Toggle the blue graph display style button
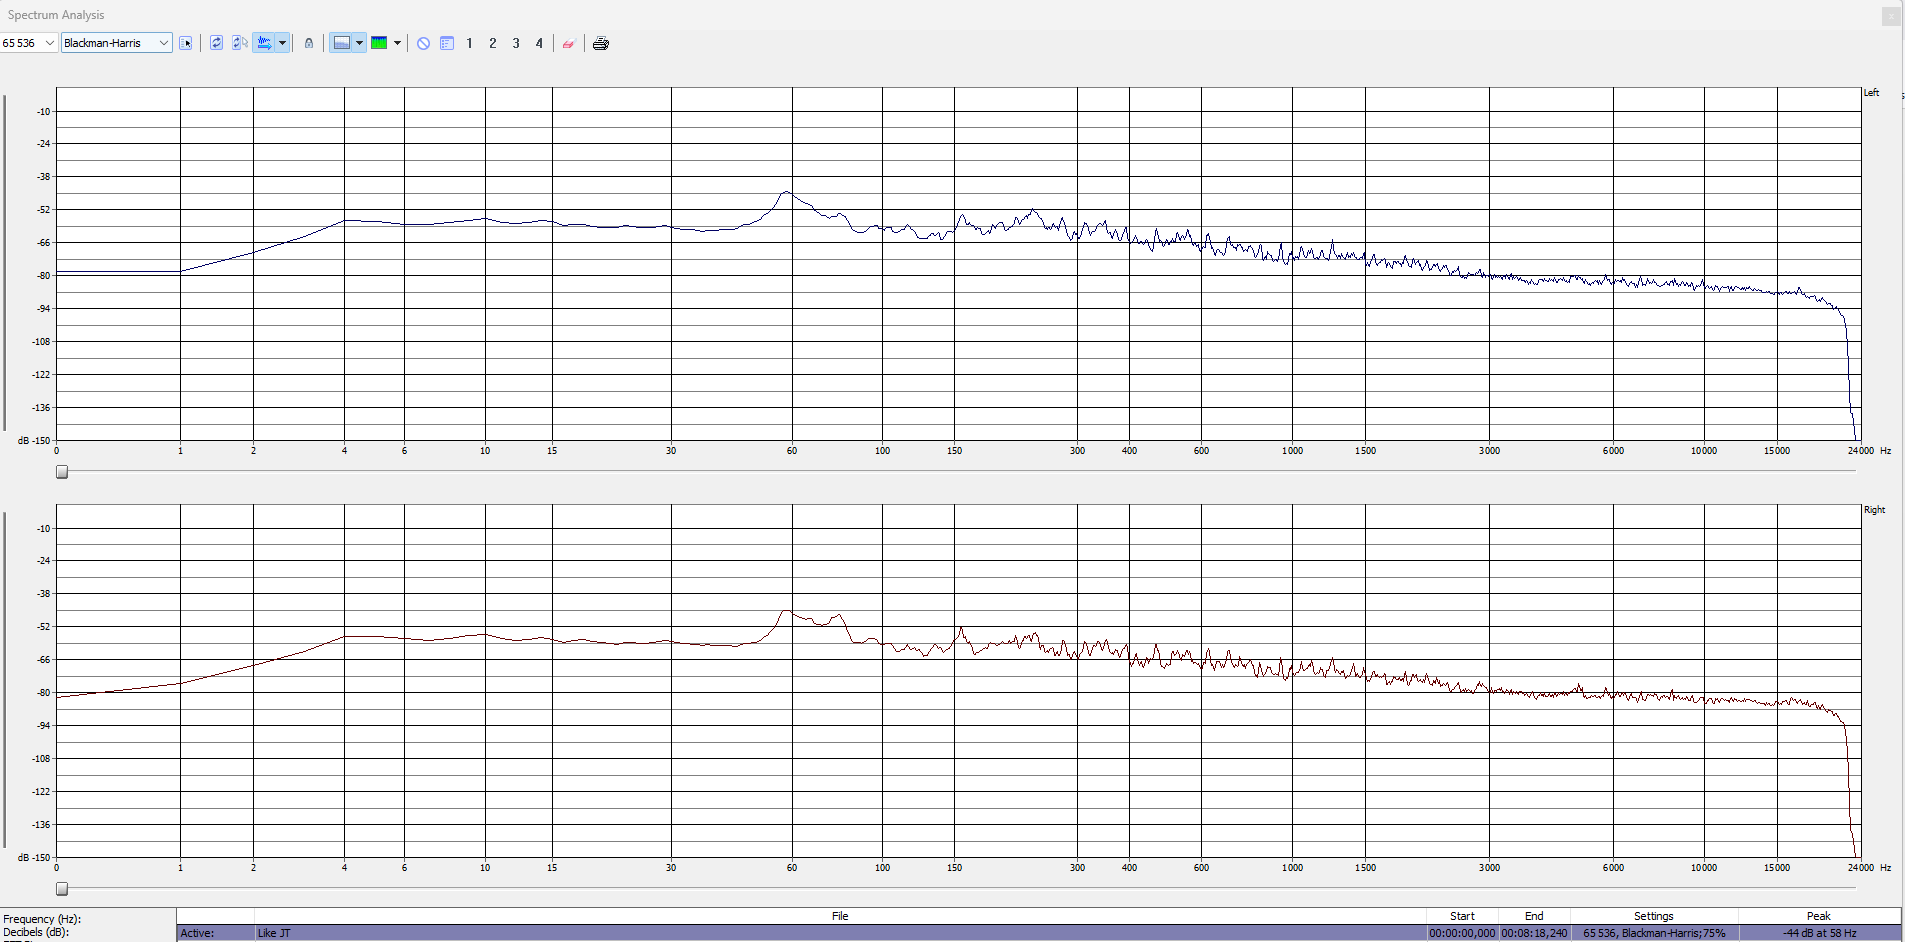 coord(342,43)
